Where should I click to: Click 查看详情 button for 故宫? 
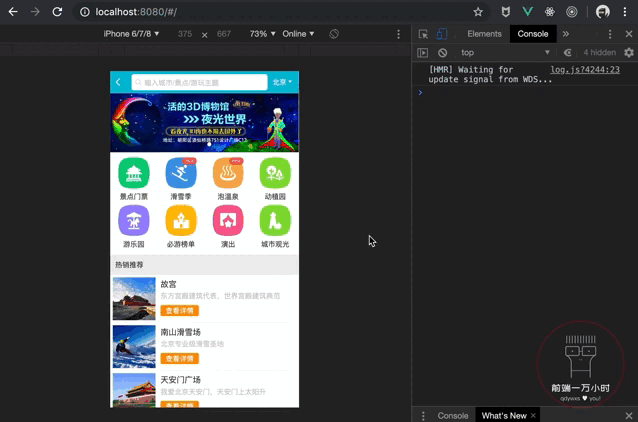pos(179,310)
